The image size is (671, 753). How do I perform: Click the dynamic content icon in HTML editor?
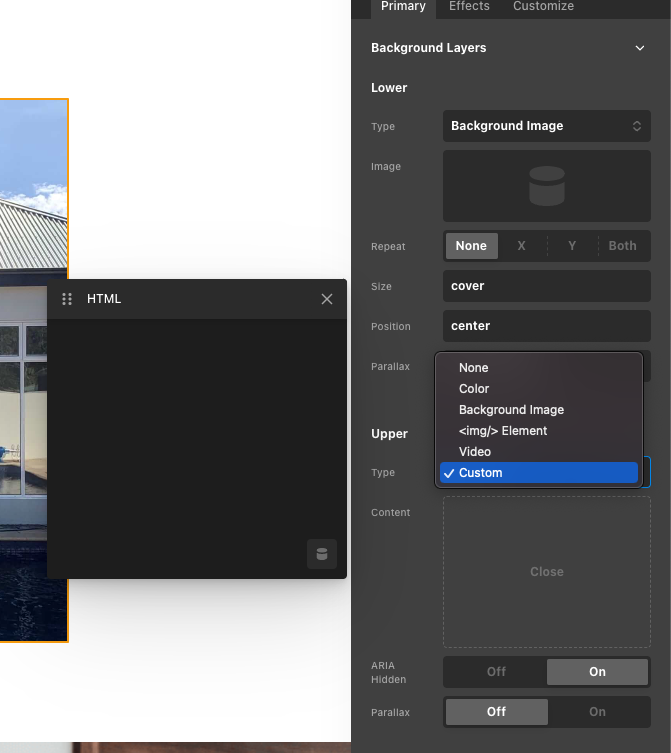321,554
